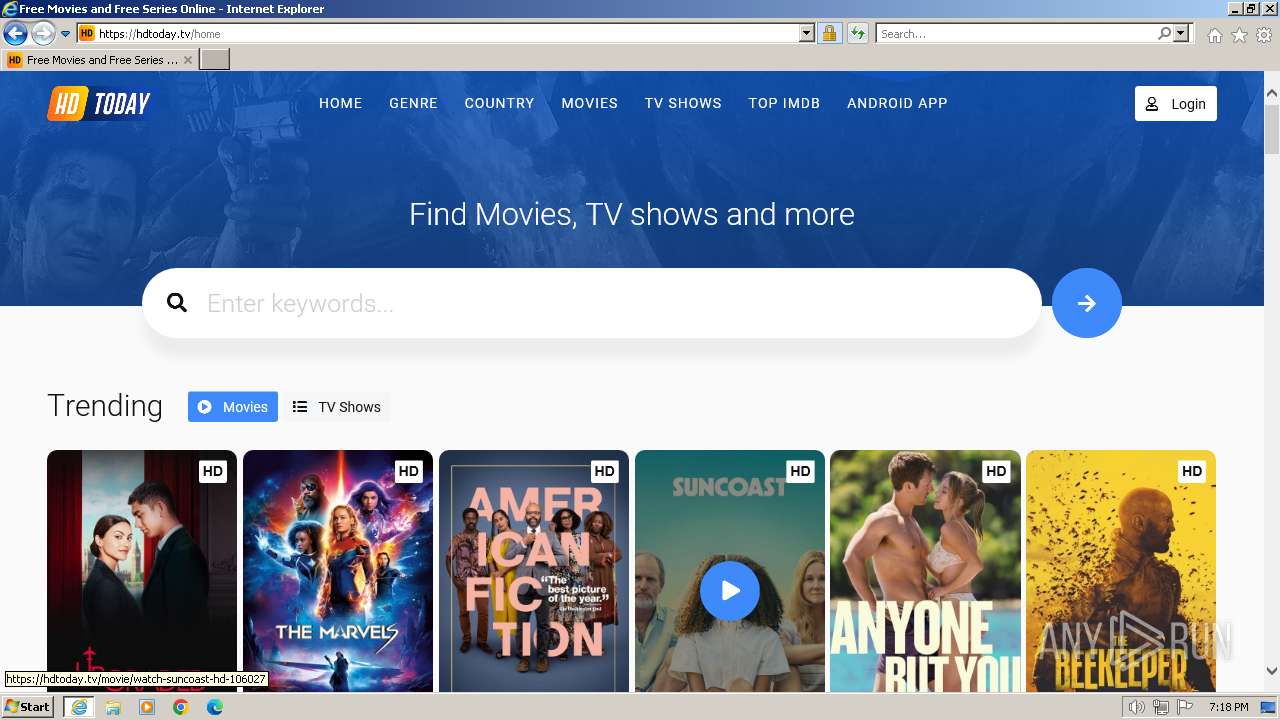Viewport: 1280px width, 720px height.
Task: Click the HD badge on The Beekeeper
Action: click(x=1192, y=471)
